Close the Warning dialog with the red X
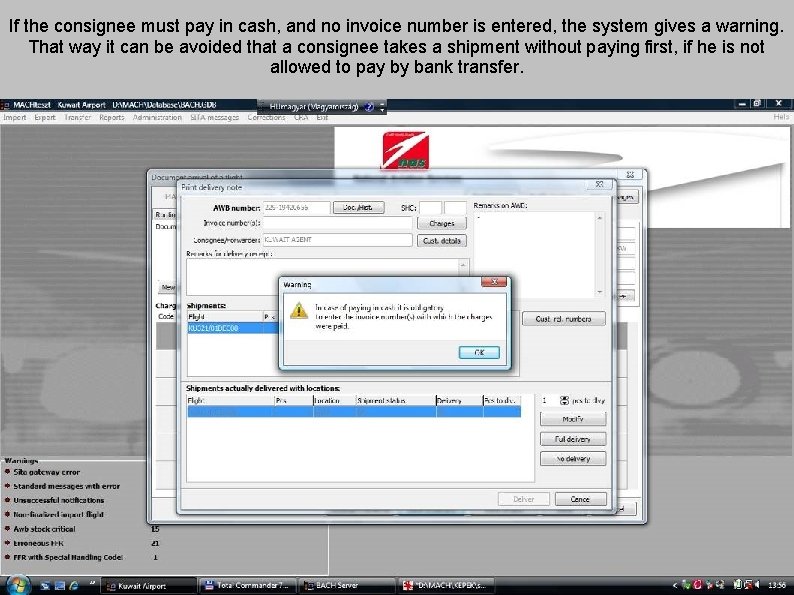 tap(494, 282)
